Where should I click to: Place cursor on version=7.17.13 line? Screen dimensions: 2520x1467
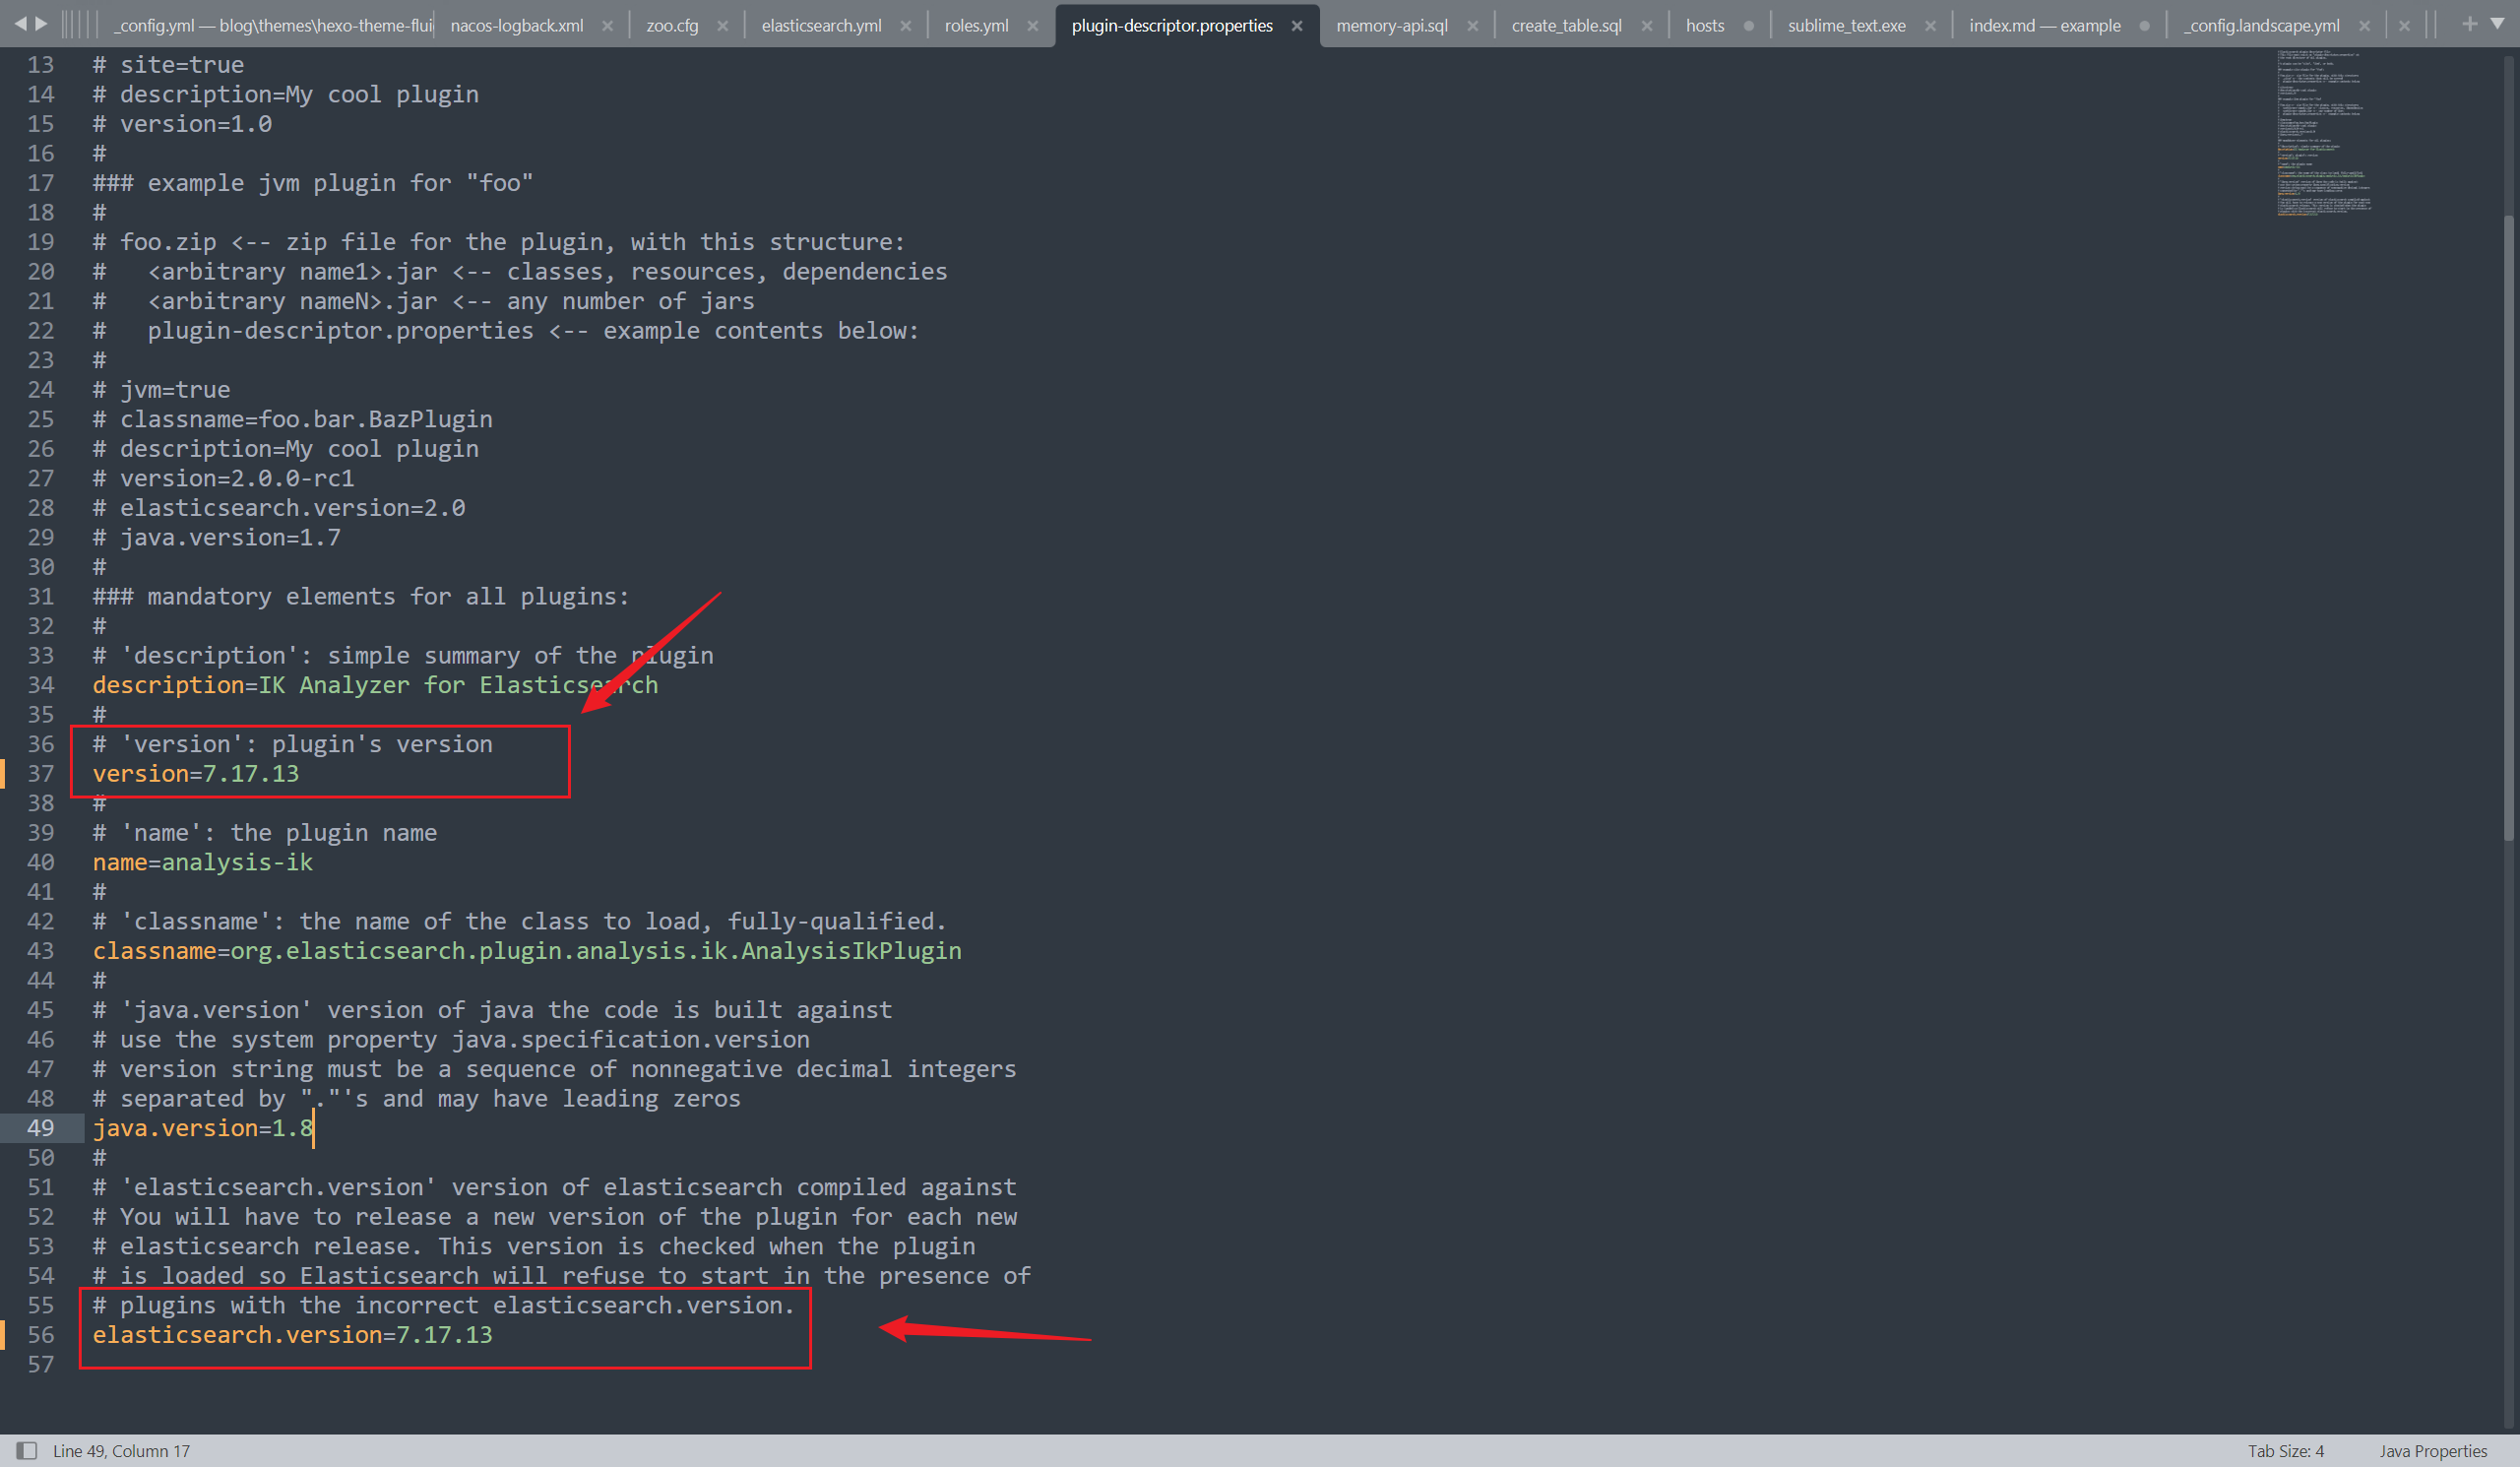click(196, 773)
